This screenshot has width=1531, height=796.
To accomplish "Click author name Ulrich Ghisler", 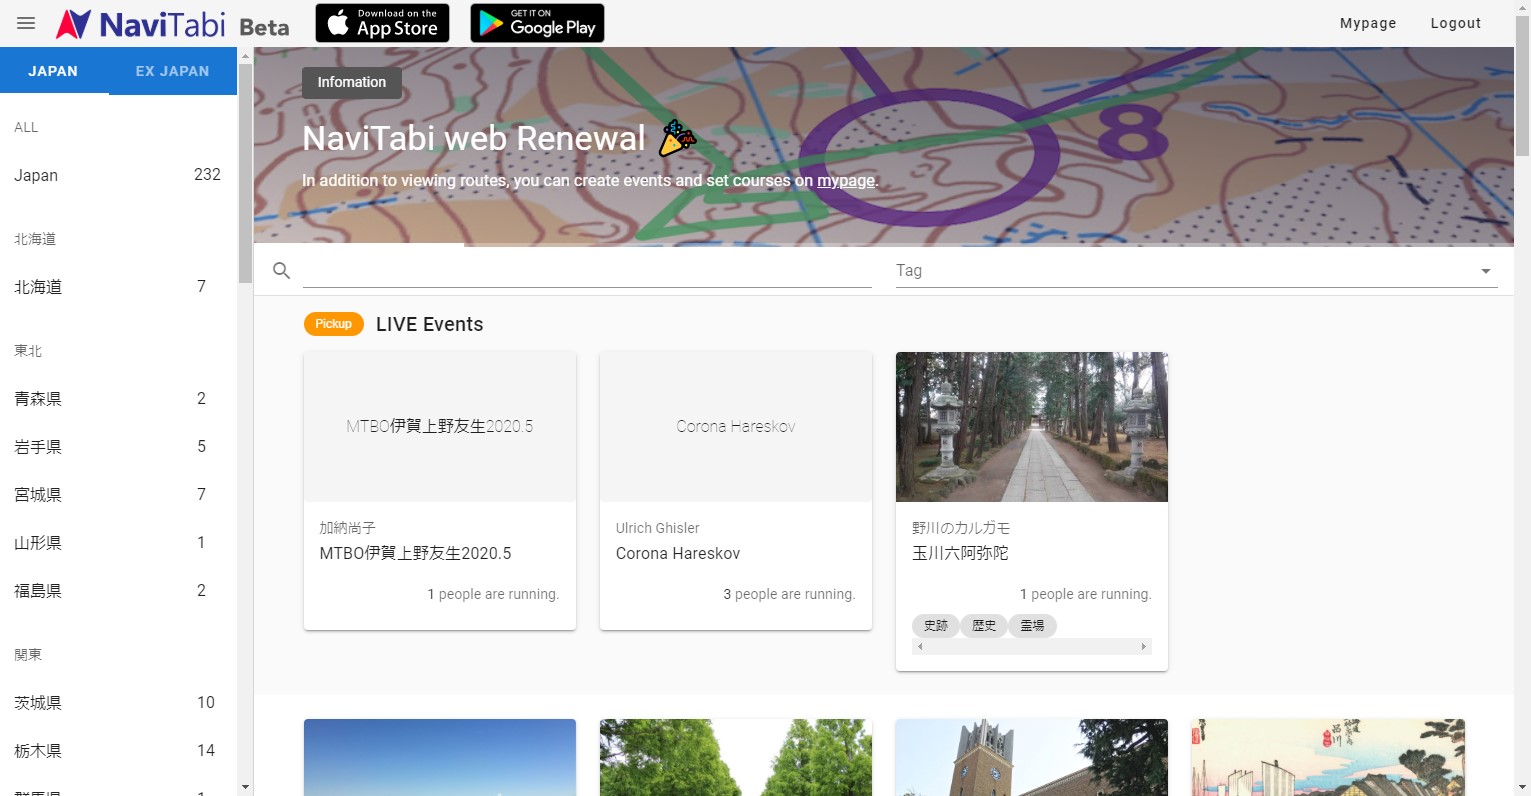I will pyautogui.click(x=657, y=528).
